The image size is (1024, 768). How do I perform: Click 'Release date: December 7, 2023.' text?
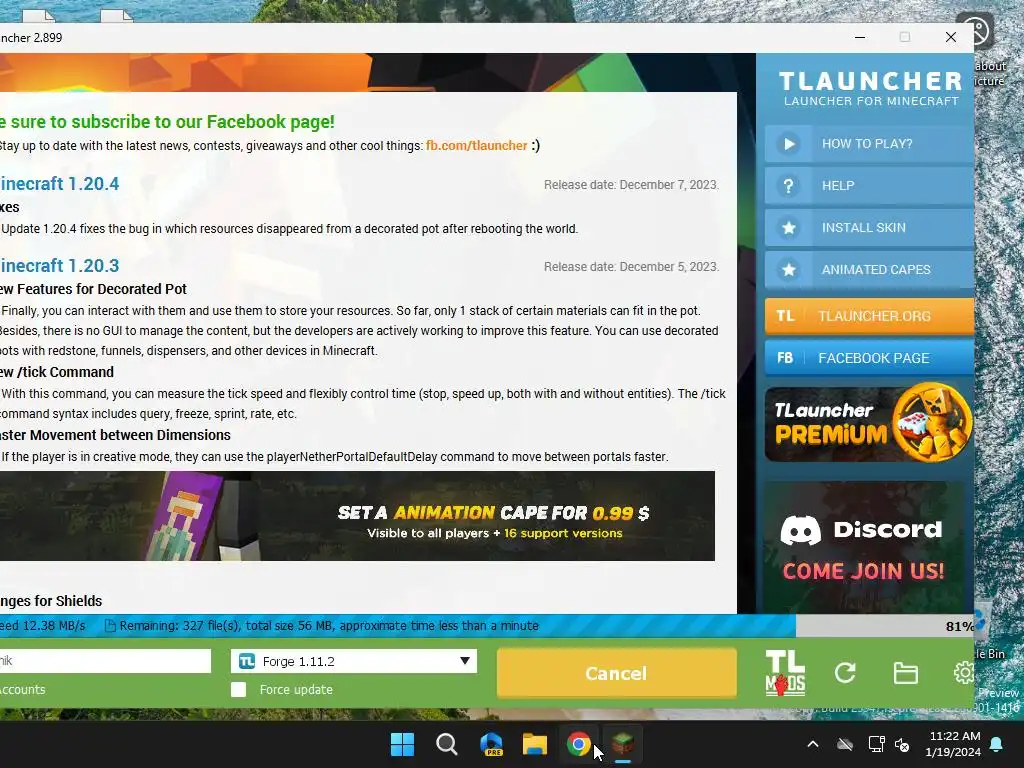point(631,185)
